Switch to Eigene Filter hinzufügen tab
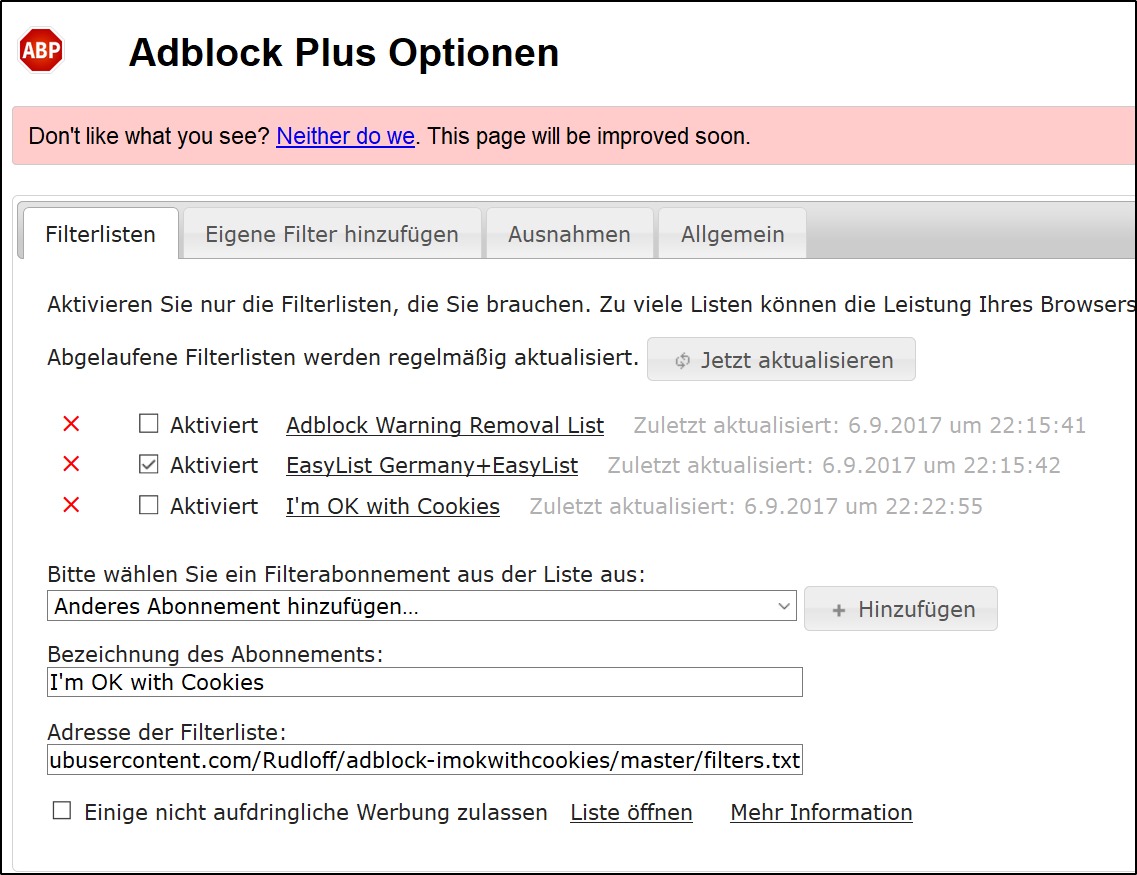This screenshot has height=875, width=1137. [332, 235]
